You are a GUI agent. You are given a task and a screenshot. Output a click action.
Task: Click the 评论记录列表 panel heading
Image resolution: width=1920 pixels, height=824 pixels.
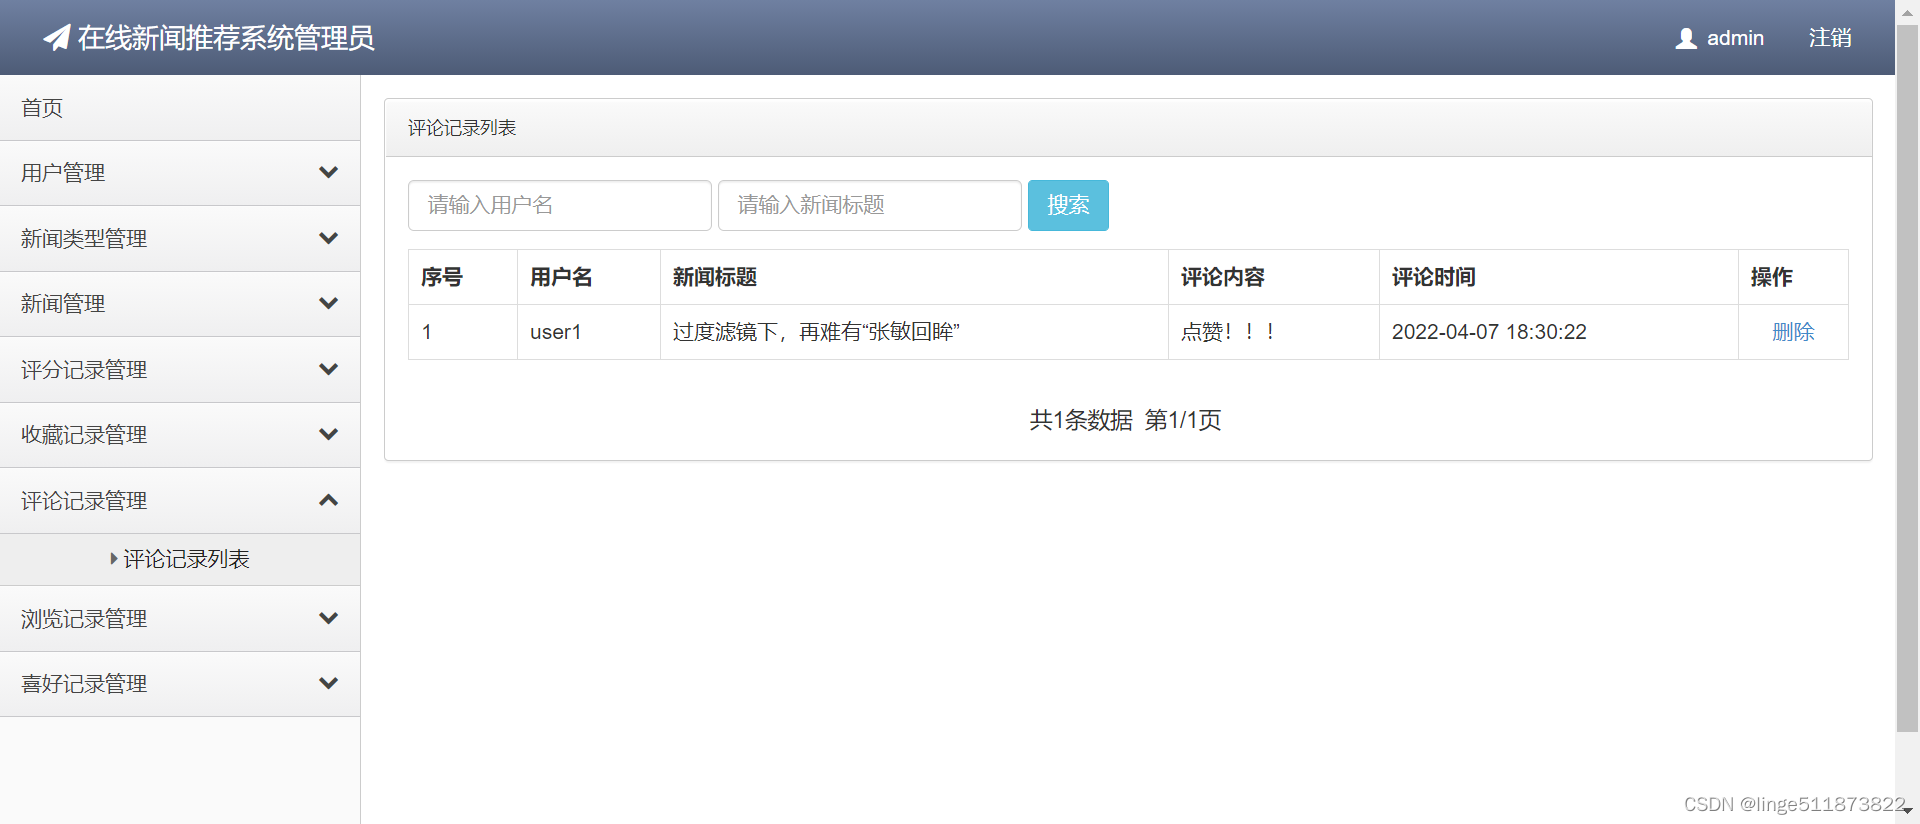point(462,128)
